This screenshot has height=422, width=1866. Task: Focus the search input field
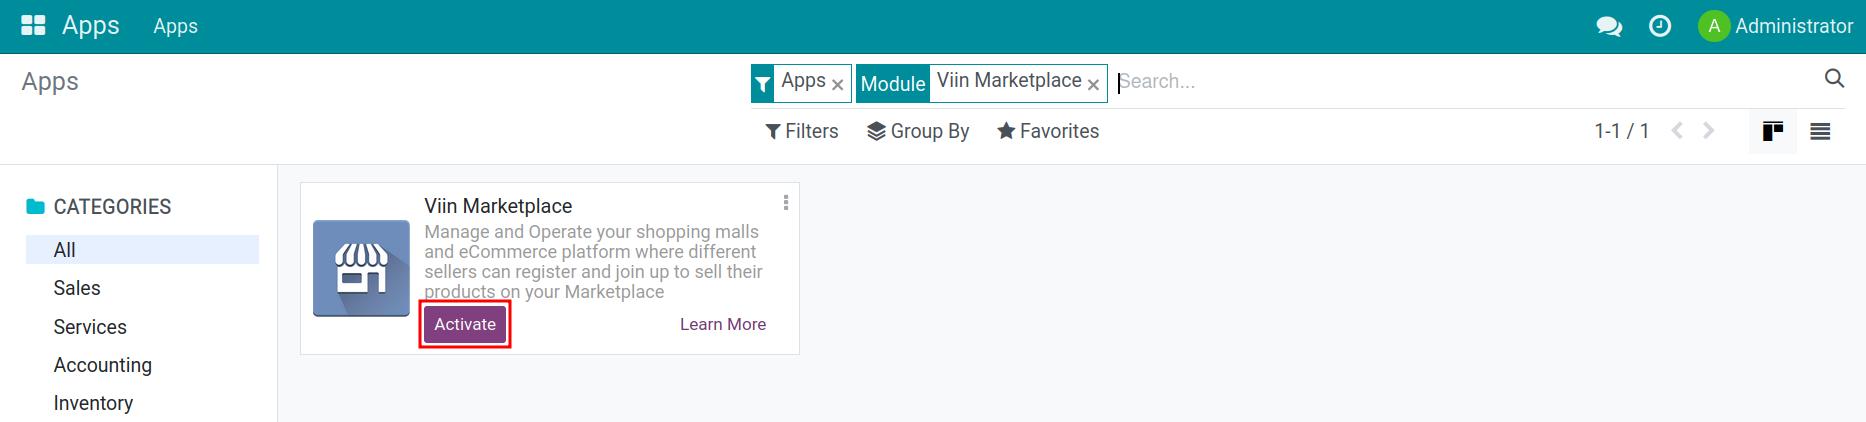coord(1465,82)
